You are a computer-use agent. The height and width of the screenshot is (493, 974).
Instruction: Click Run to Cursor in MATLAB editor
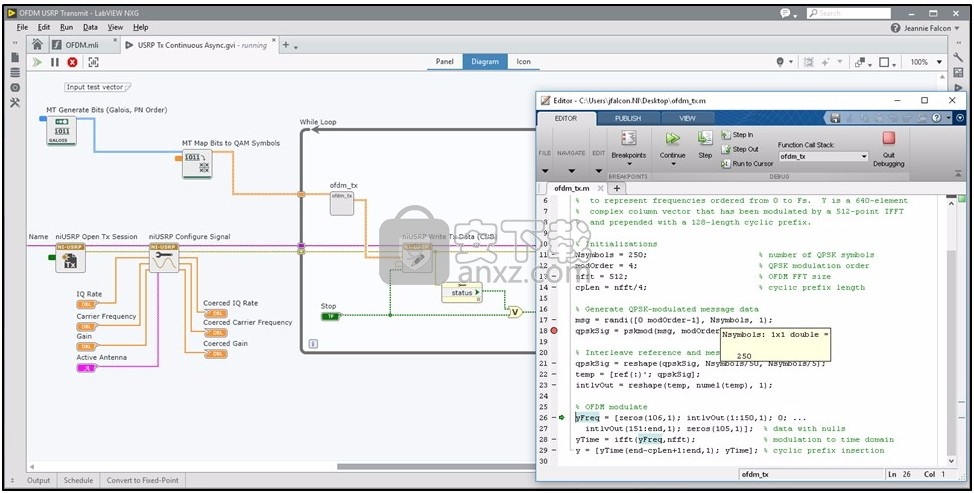tap(747, 163)
